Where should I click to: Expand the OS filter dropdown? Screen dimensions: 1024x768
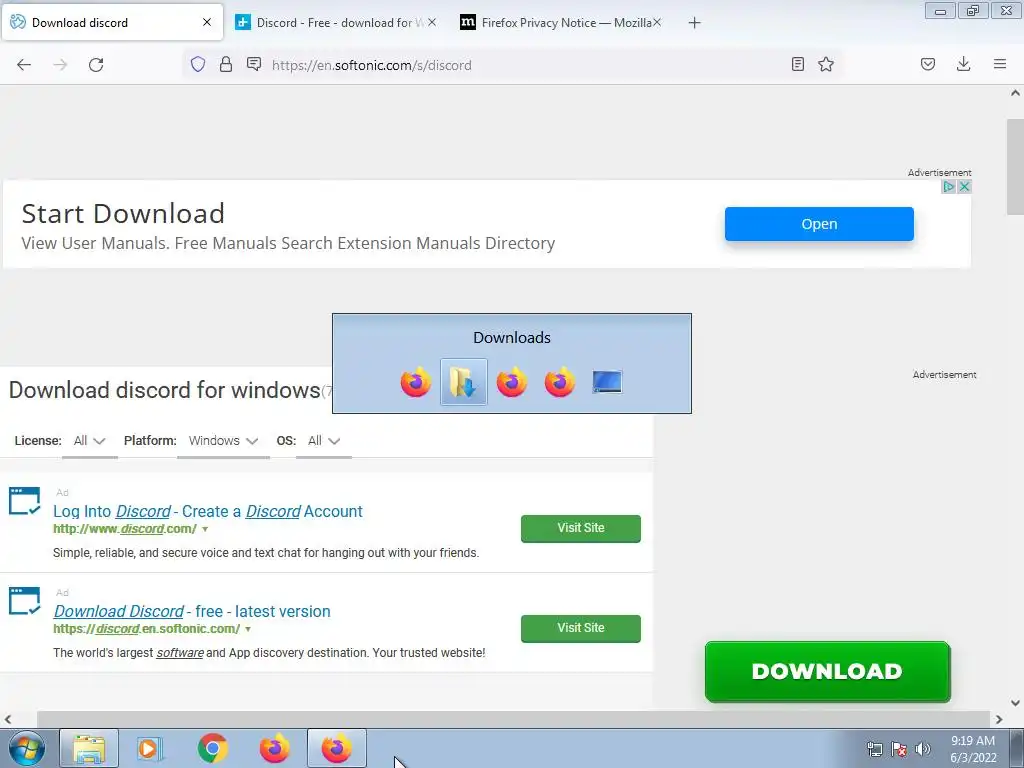pyautogui.click(x=324, y=441)
